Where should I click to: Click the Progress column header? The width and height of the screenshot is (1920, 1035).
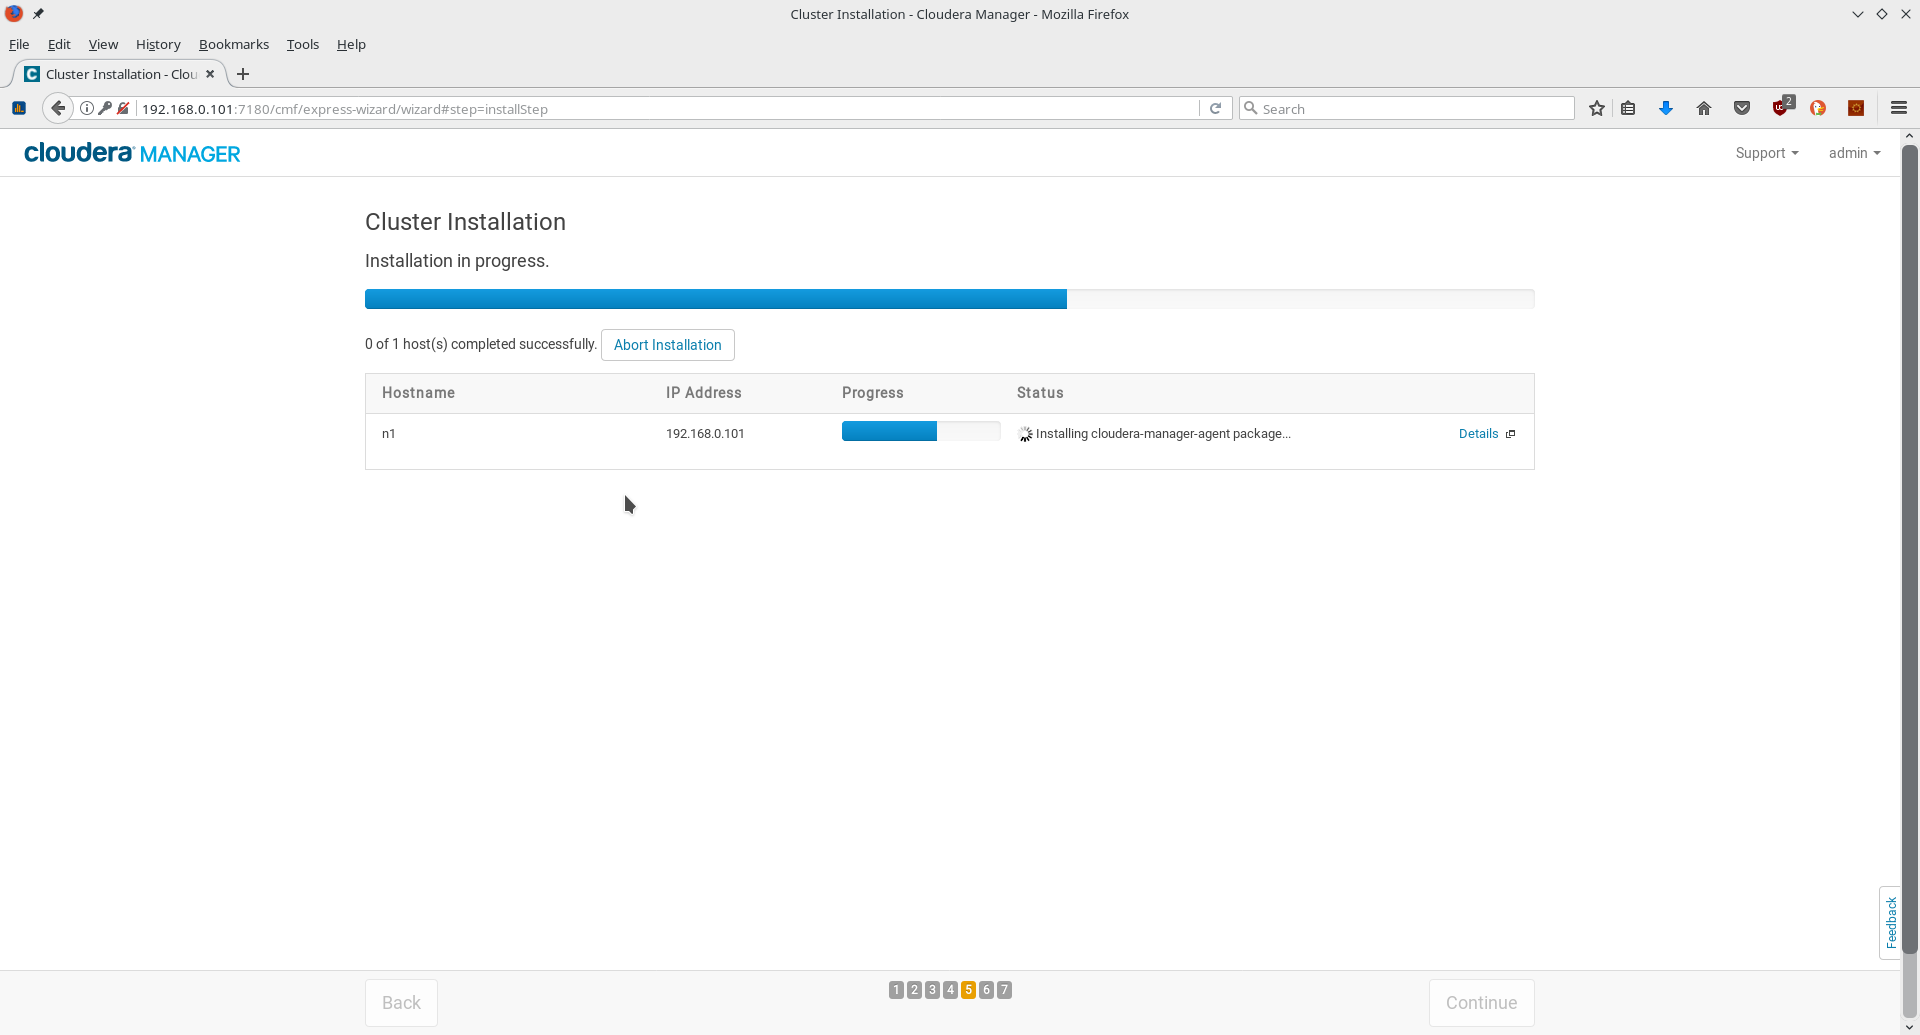pos(873,393)
